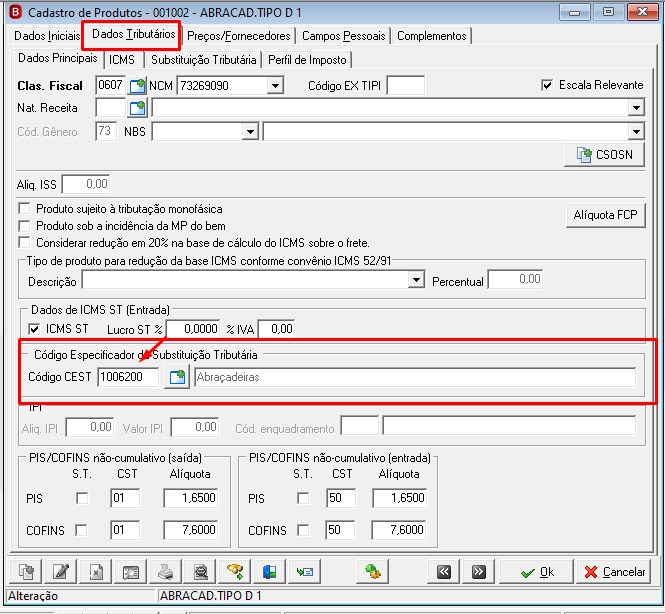
Task: Go to next record with double-right arrow
Action: click(479, 572)
